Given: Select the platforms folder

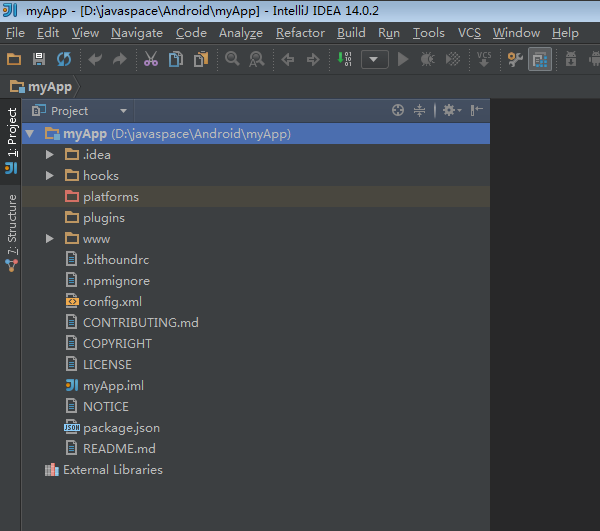Looking at the screenshot, I should [256, 197].
